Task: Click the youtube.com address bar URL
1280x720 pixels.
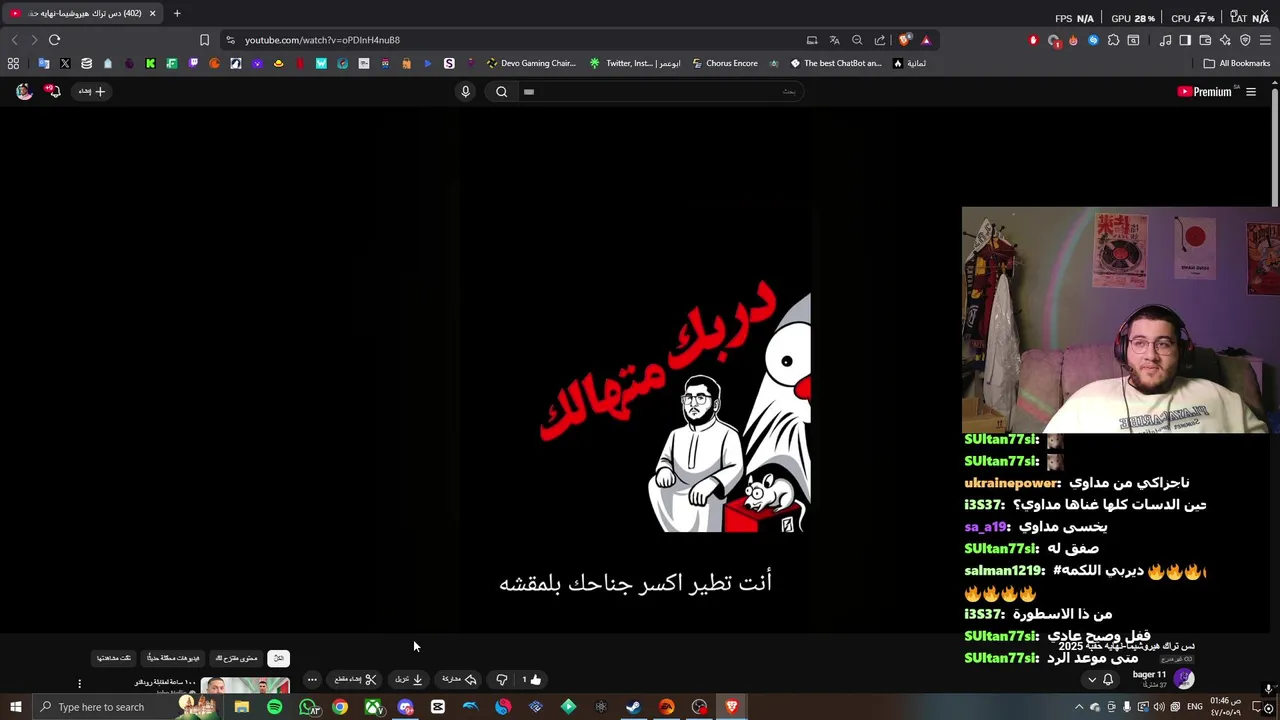Action: click(x=322, y=40)
